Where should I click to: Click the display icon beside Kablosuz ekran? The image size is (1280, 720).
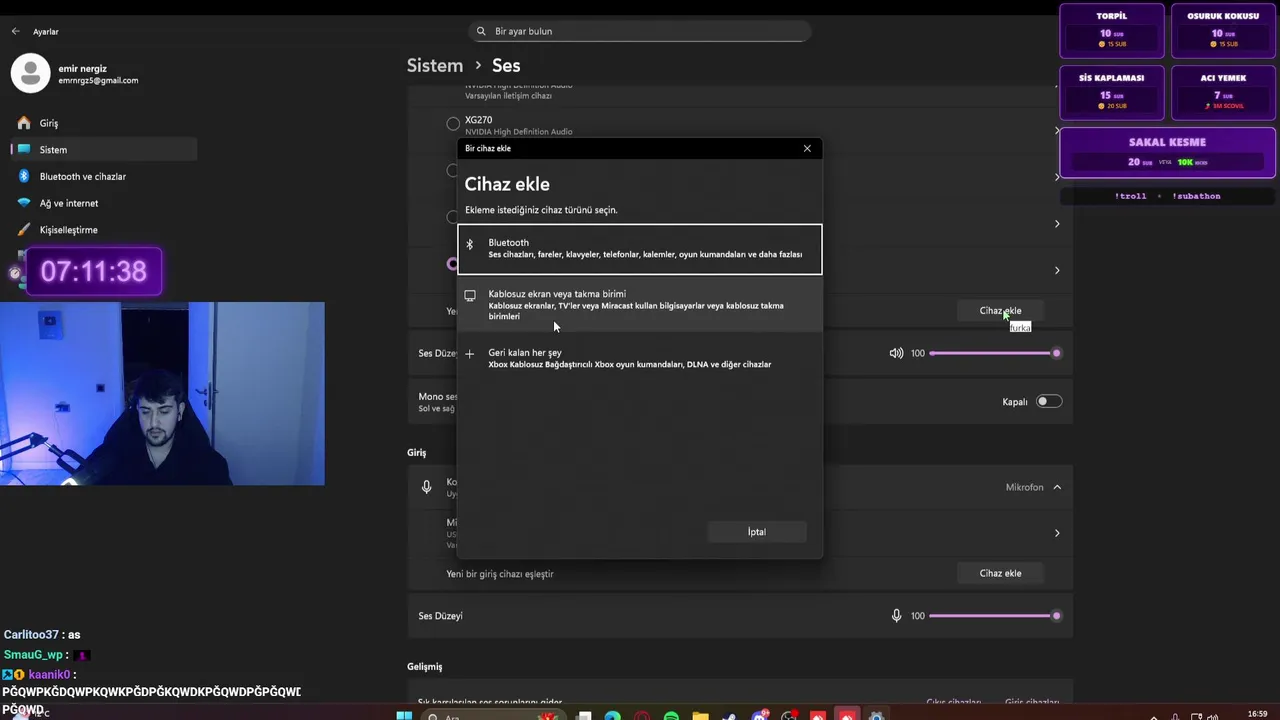470,296
